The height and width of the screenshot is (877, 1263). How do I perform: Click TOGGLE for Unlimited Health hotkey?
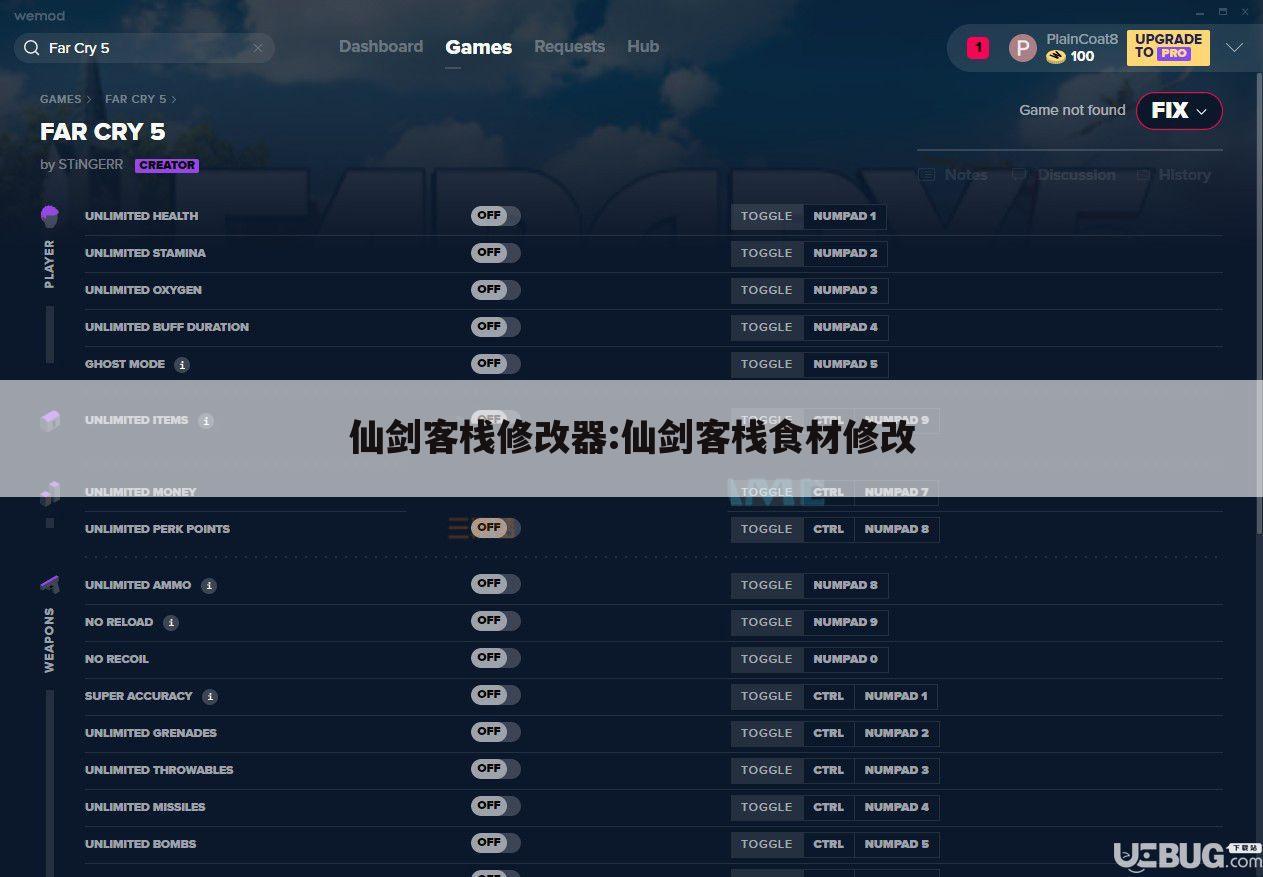[767, 216]
